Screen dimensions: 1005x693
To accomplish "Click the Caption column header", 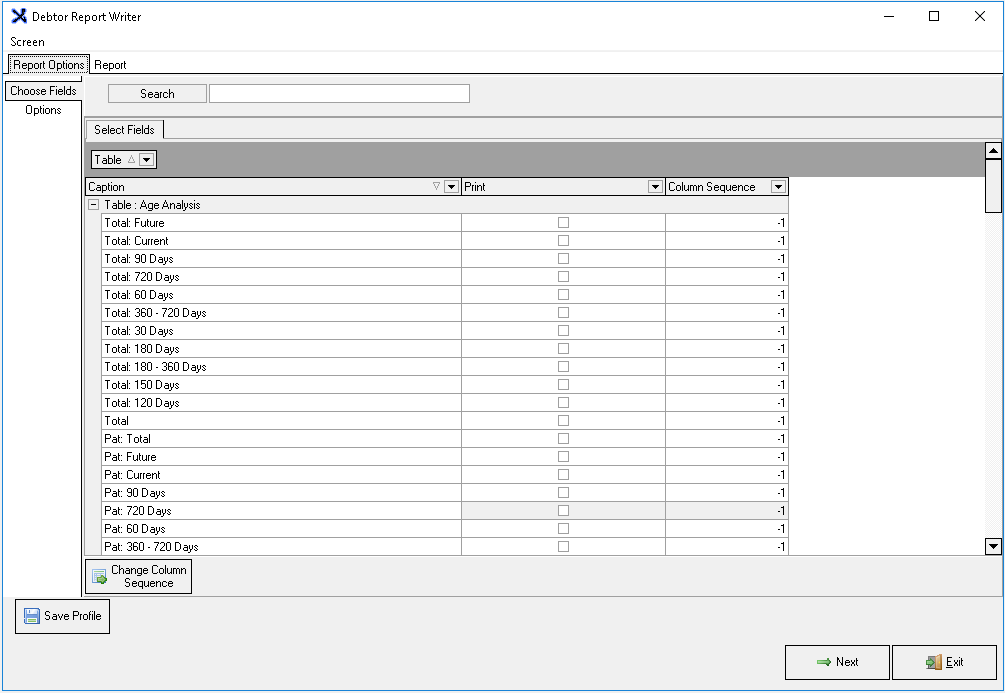I will (x=273, y=187).
